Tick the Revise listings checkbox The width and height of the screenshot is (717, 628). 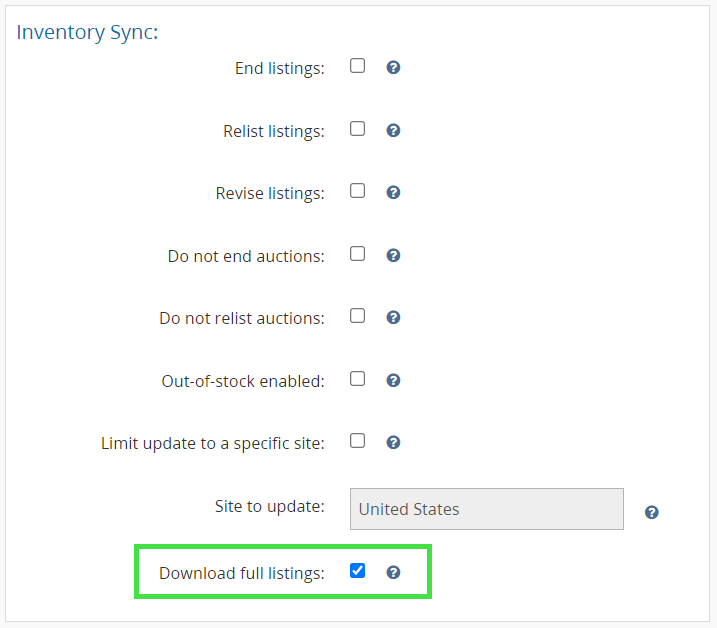click(357, 191)
